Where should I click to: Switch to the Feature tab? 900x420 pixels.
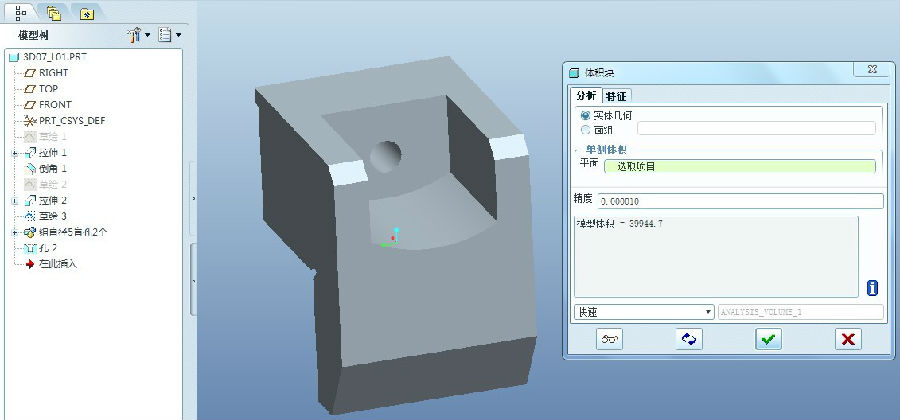point(616,96)
